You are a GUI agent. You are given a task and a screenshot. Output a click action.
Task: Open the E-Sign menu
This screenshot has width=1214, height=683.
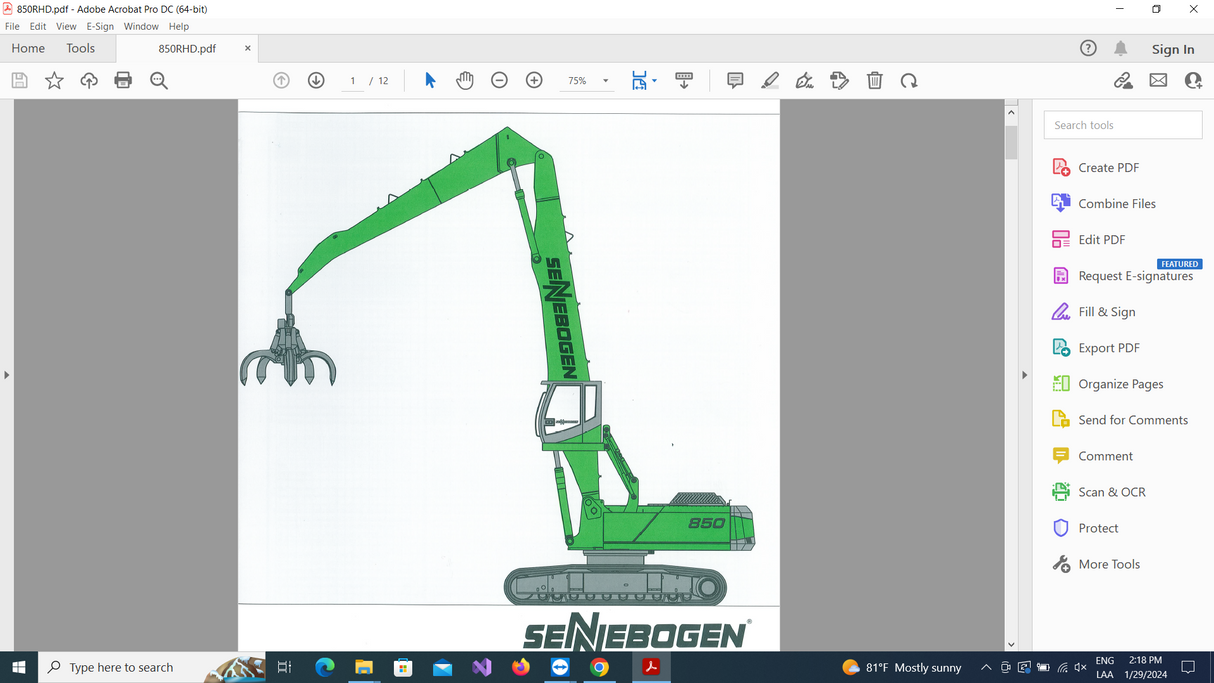click(100, 26)
